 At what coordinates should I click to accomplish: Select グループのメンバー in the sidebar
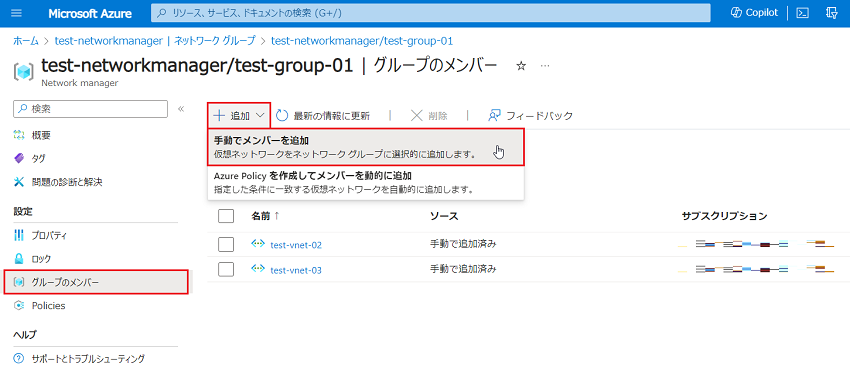pos(96,282)
